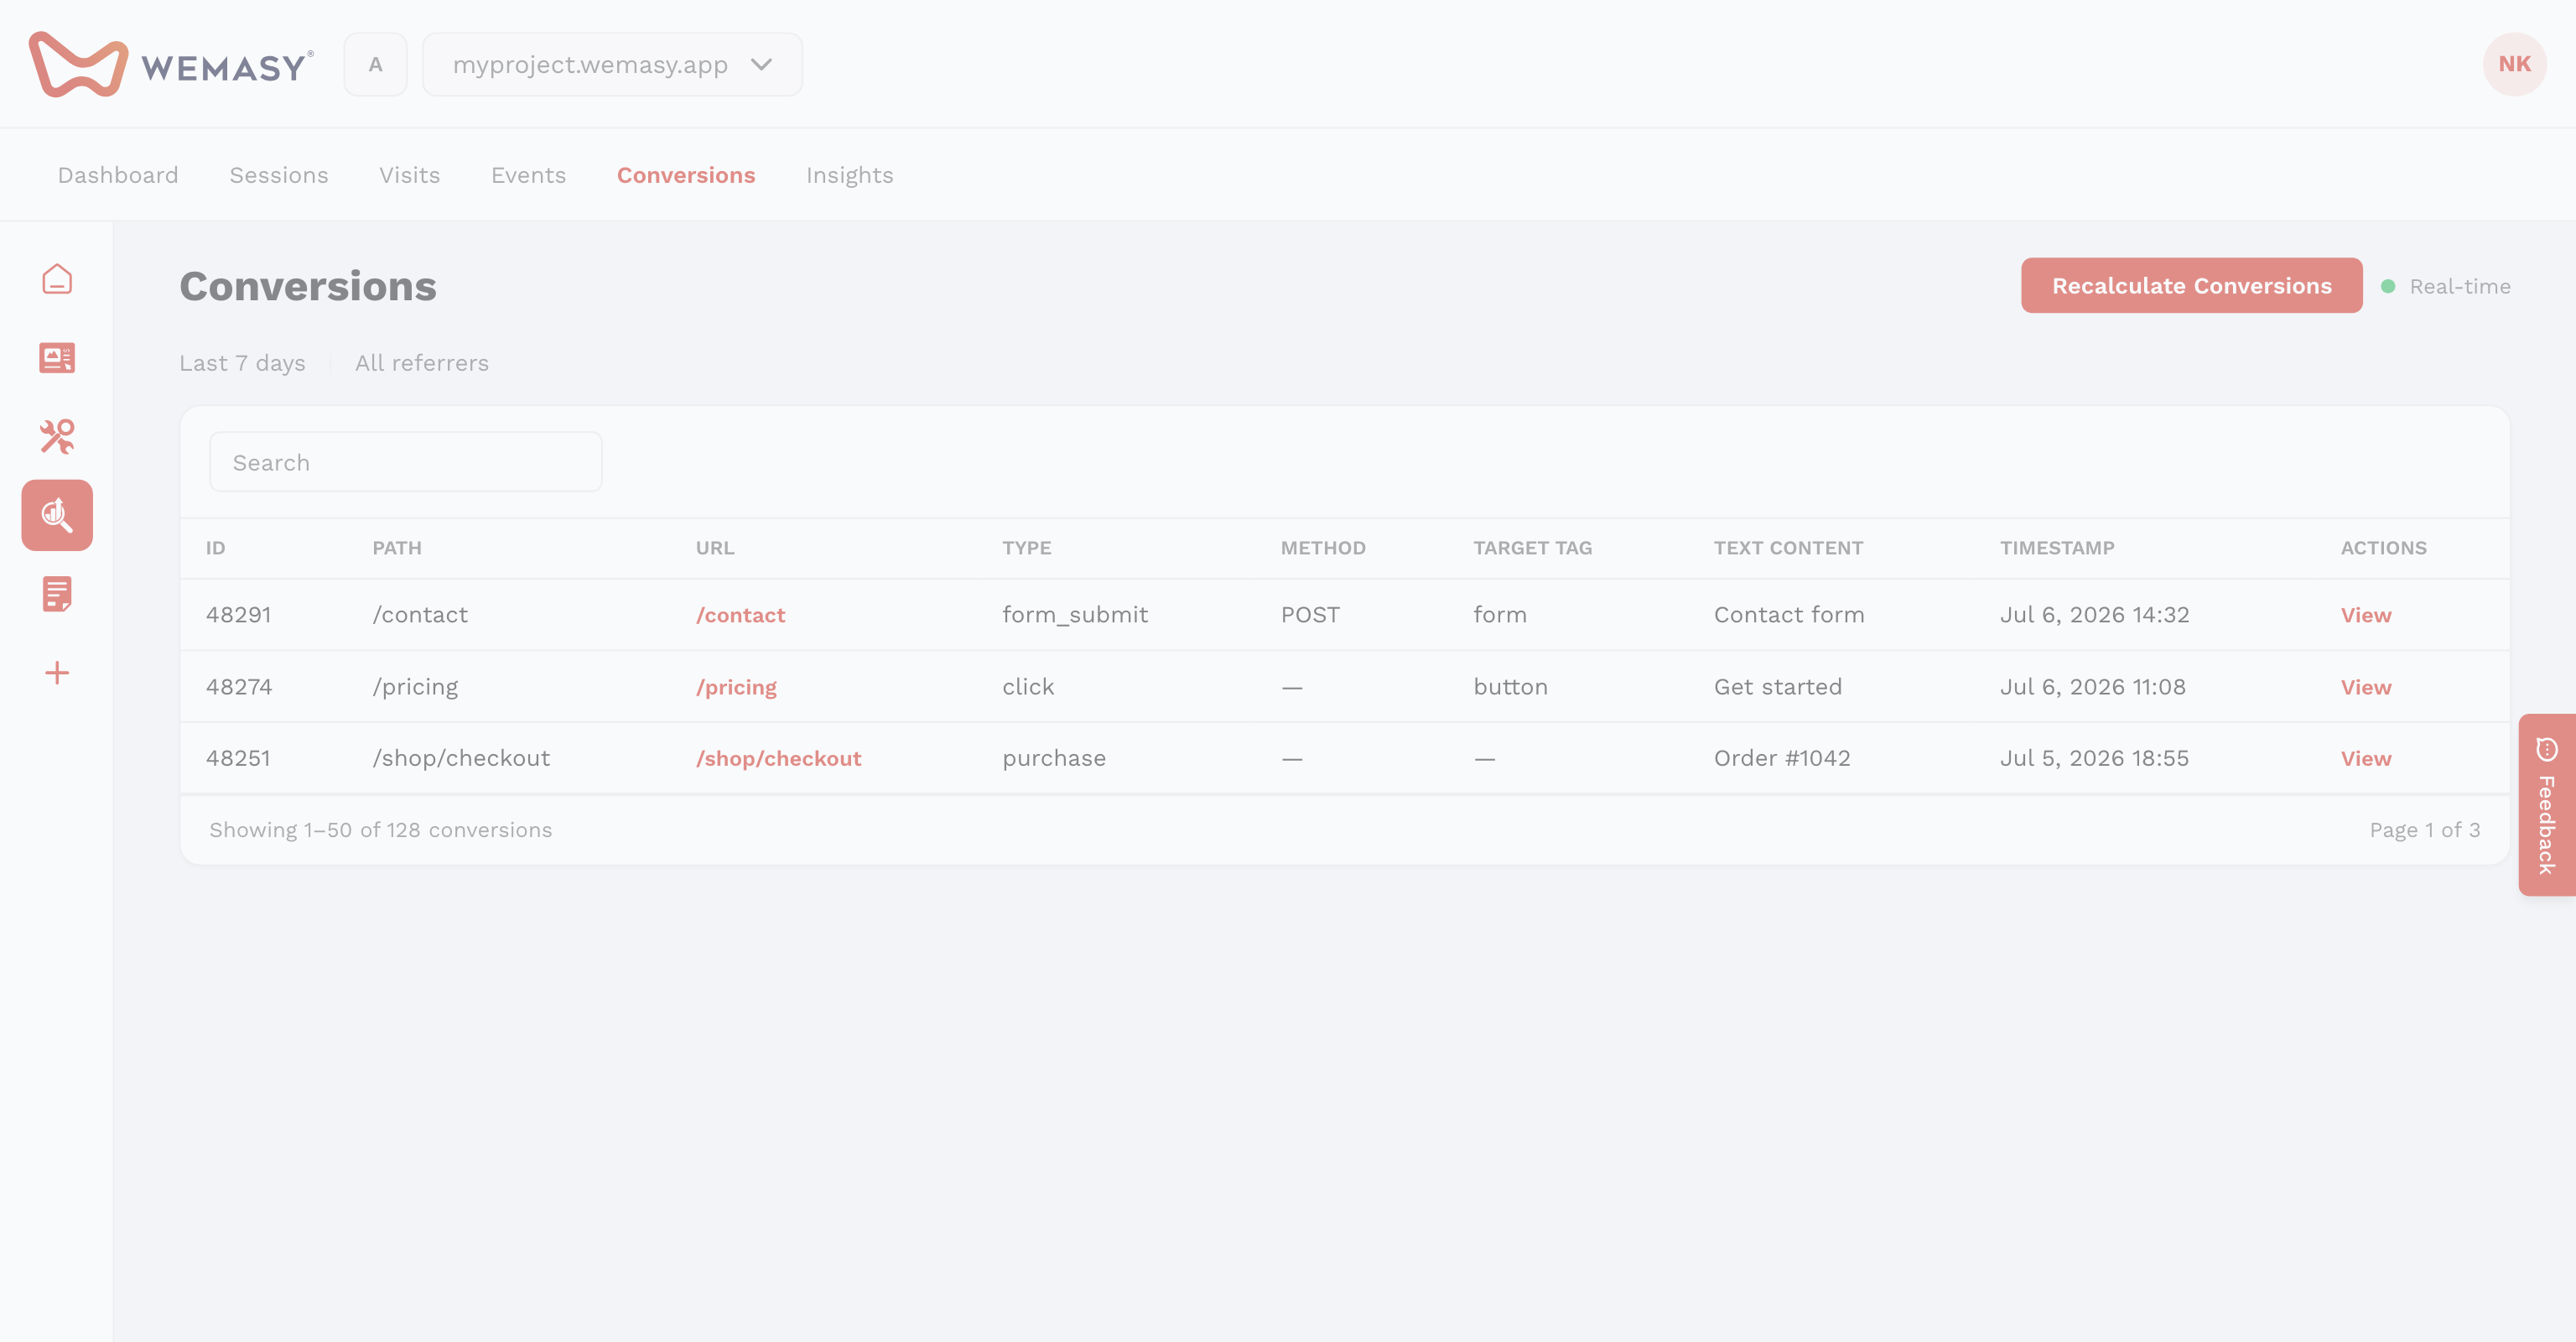Click the Page 1 of 3 indicator
This screenshot has height=1342, width=2576.
coord(2424,830)
